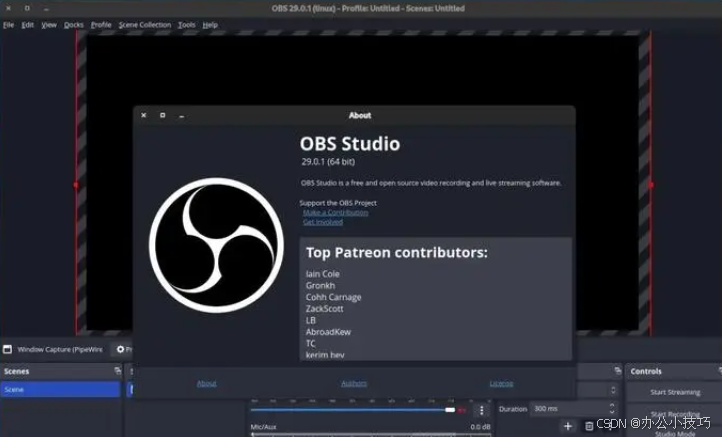Open the Help menu

point(210,25)
